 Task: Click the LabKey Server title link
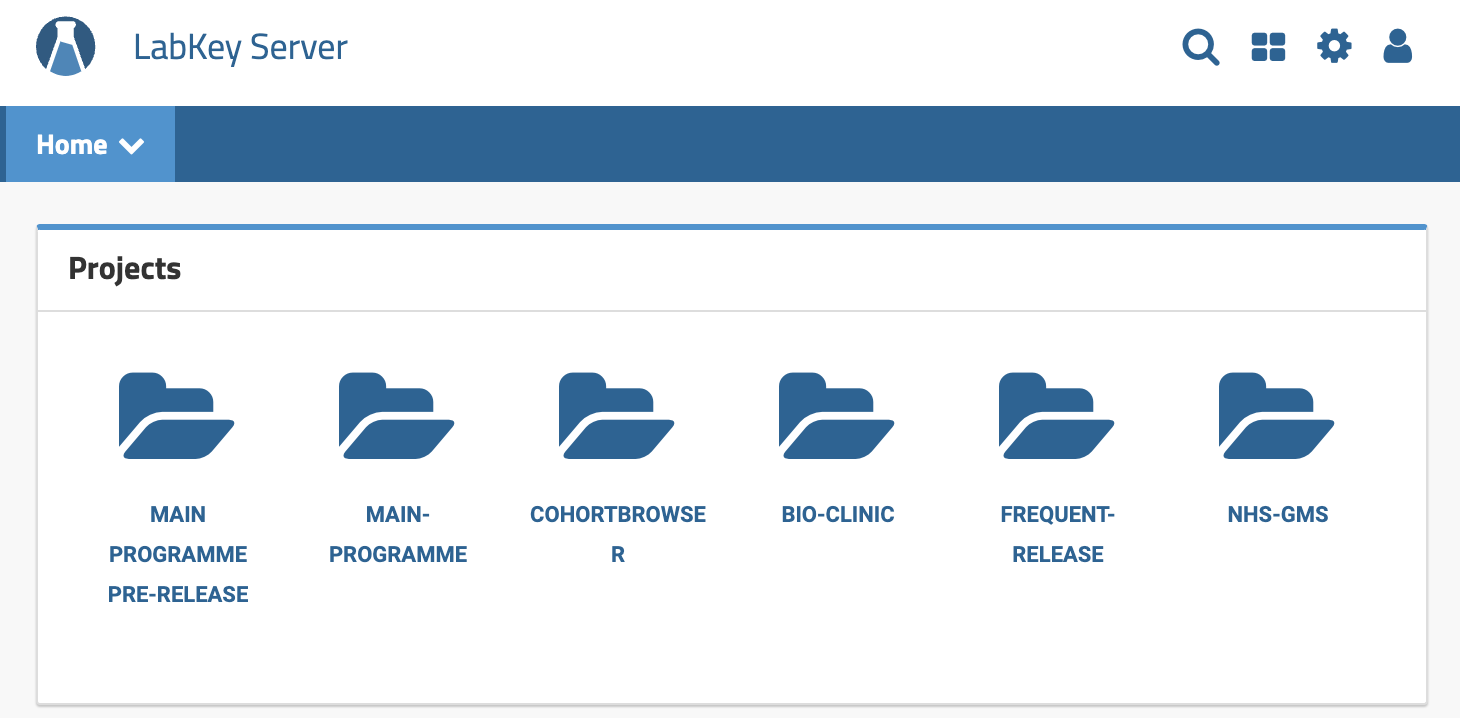(240, 47)
